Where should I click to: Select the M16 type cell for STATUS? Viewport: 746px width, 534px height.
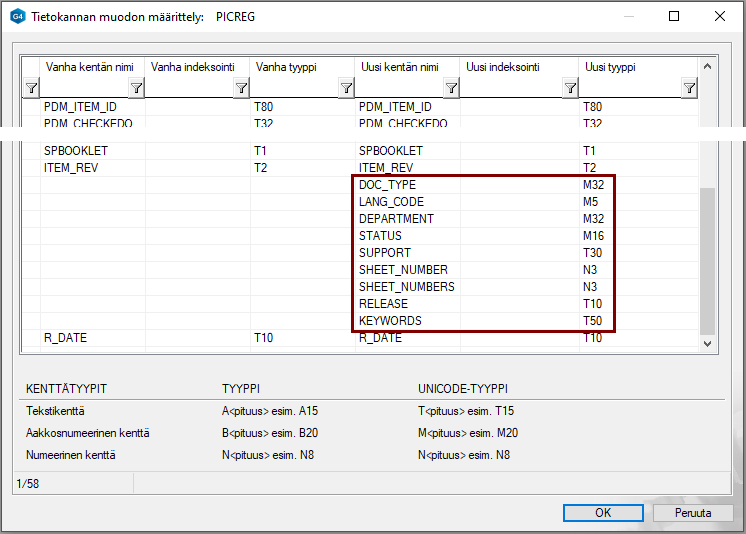[x=593, y=236]
